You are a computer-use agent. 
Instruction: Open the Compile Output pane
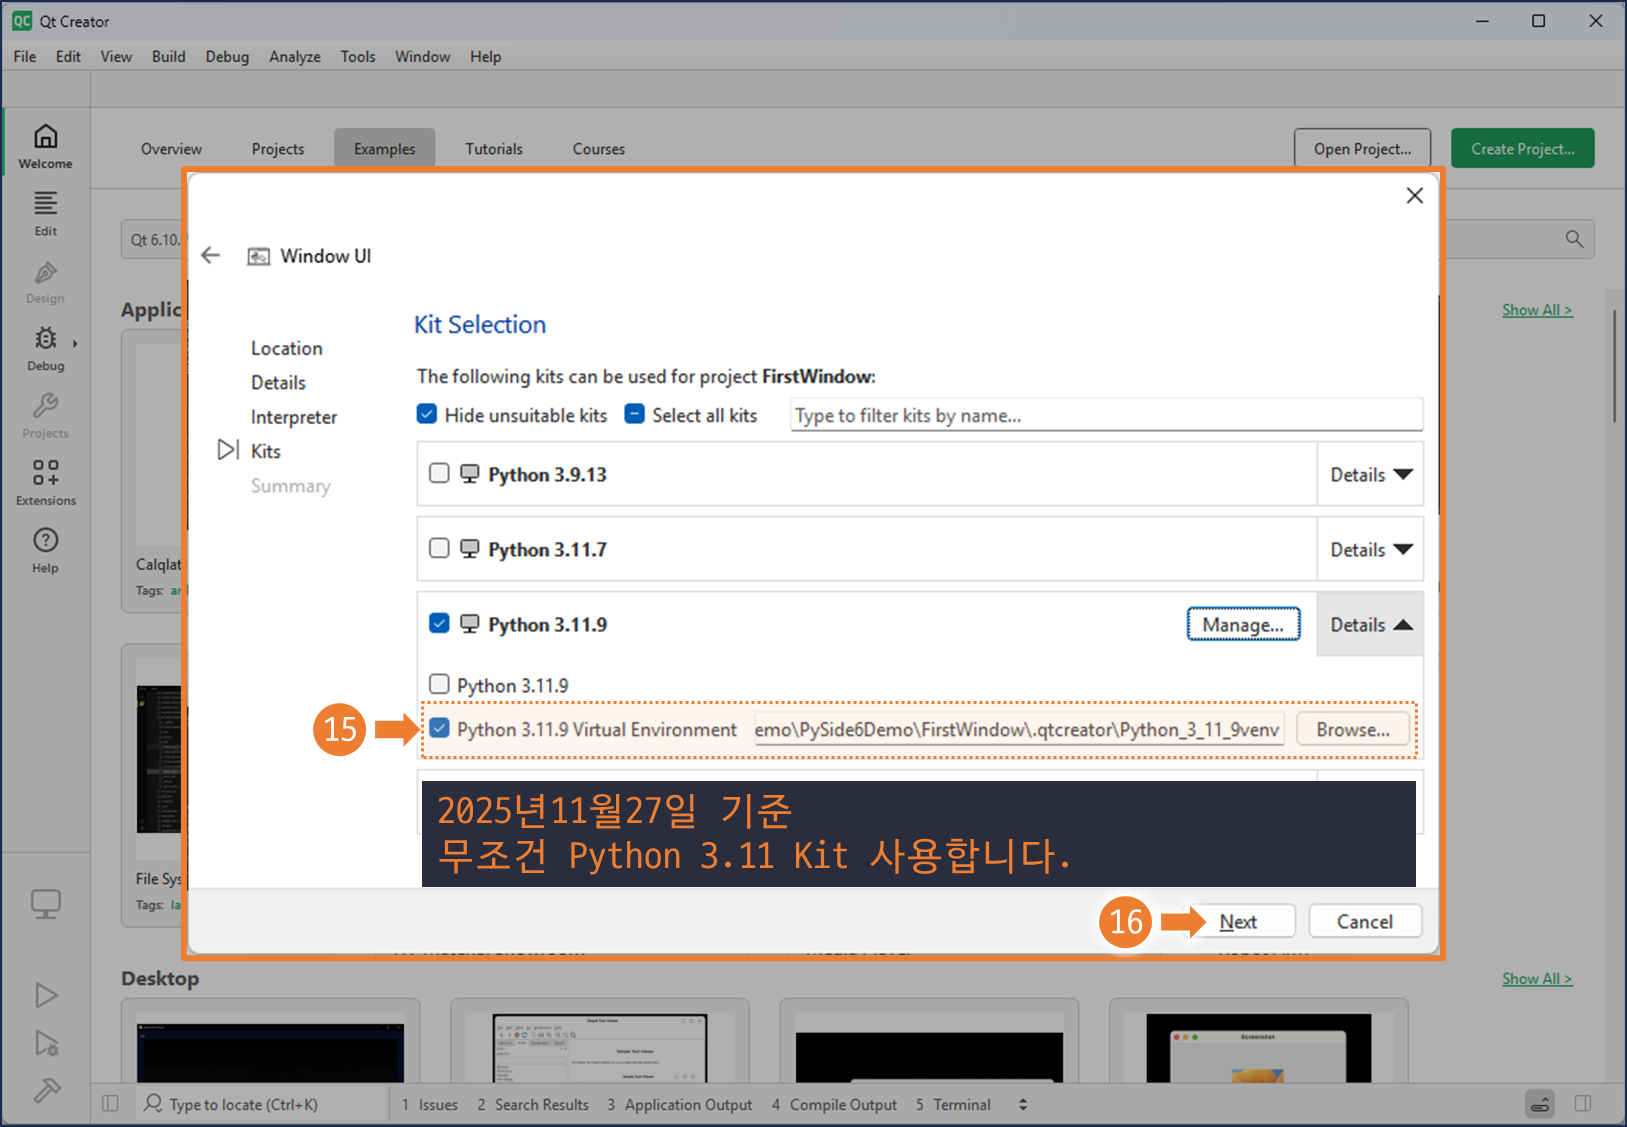tap(834, 1104)
